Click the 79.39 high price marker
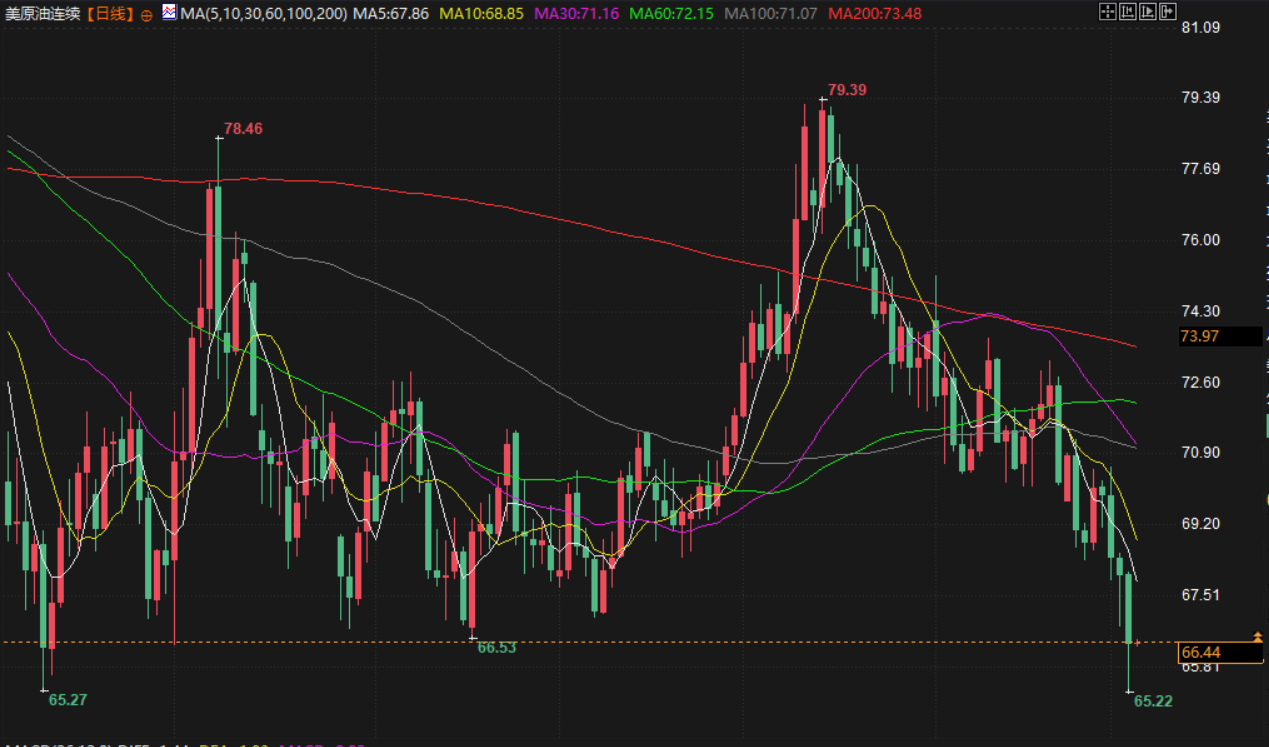The width and height of the screenshot is (1269, 747). coord(847,90)
